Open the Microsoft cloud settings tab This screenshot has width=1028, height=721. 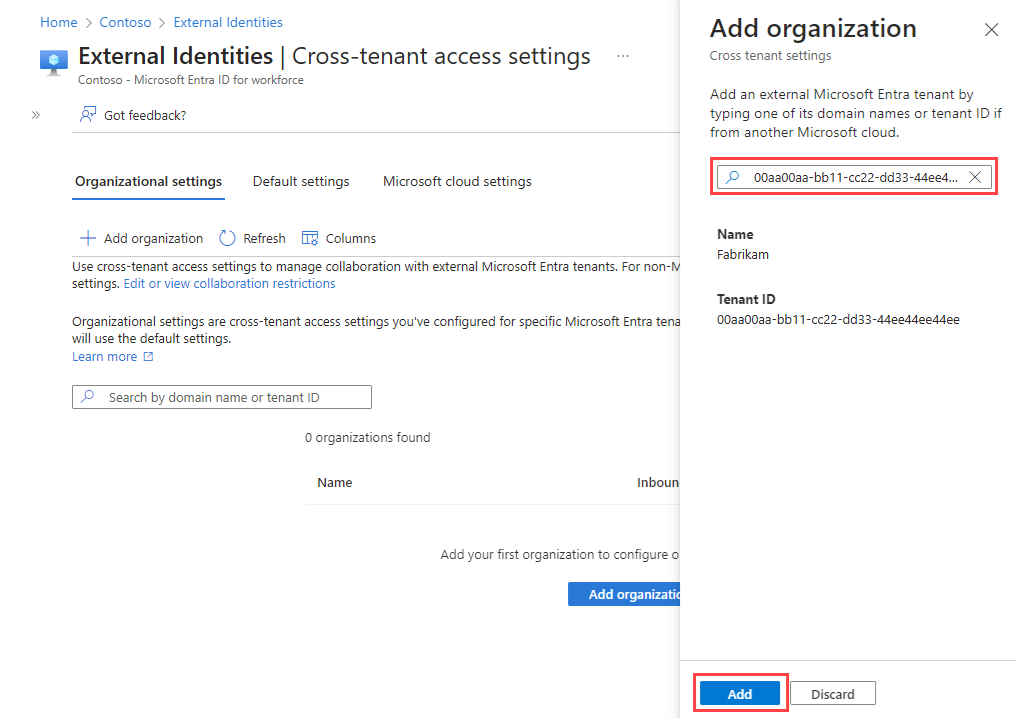(457, 181)
